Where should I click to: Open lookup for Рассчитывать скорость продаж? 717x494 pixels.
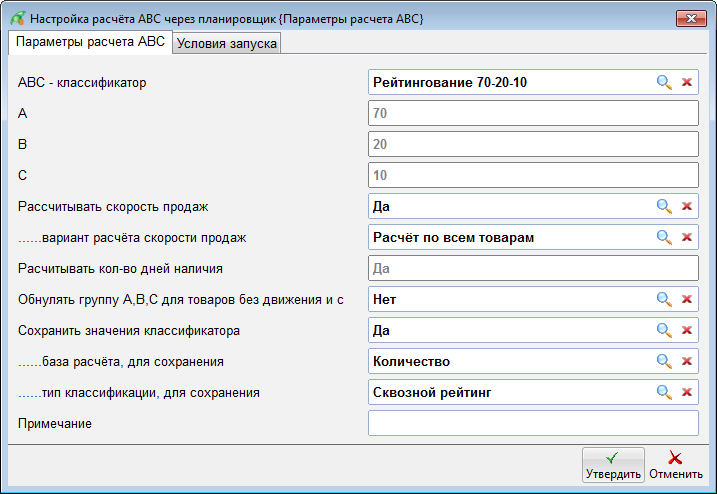click(663, 207)
